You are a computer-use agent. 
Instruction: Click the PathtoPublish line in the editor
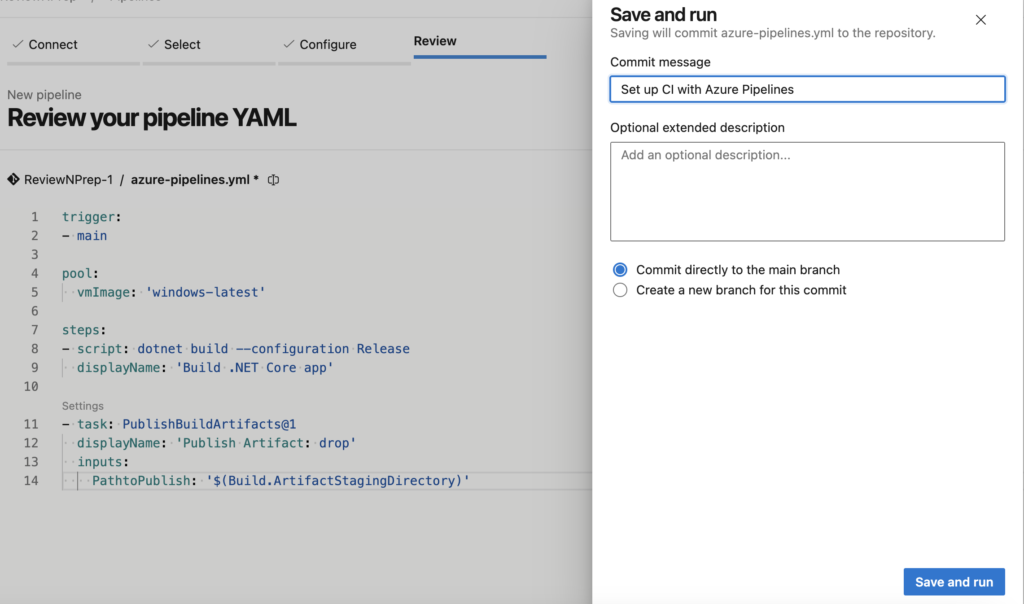[281, 481]
